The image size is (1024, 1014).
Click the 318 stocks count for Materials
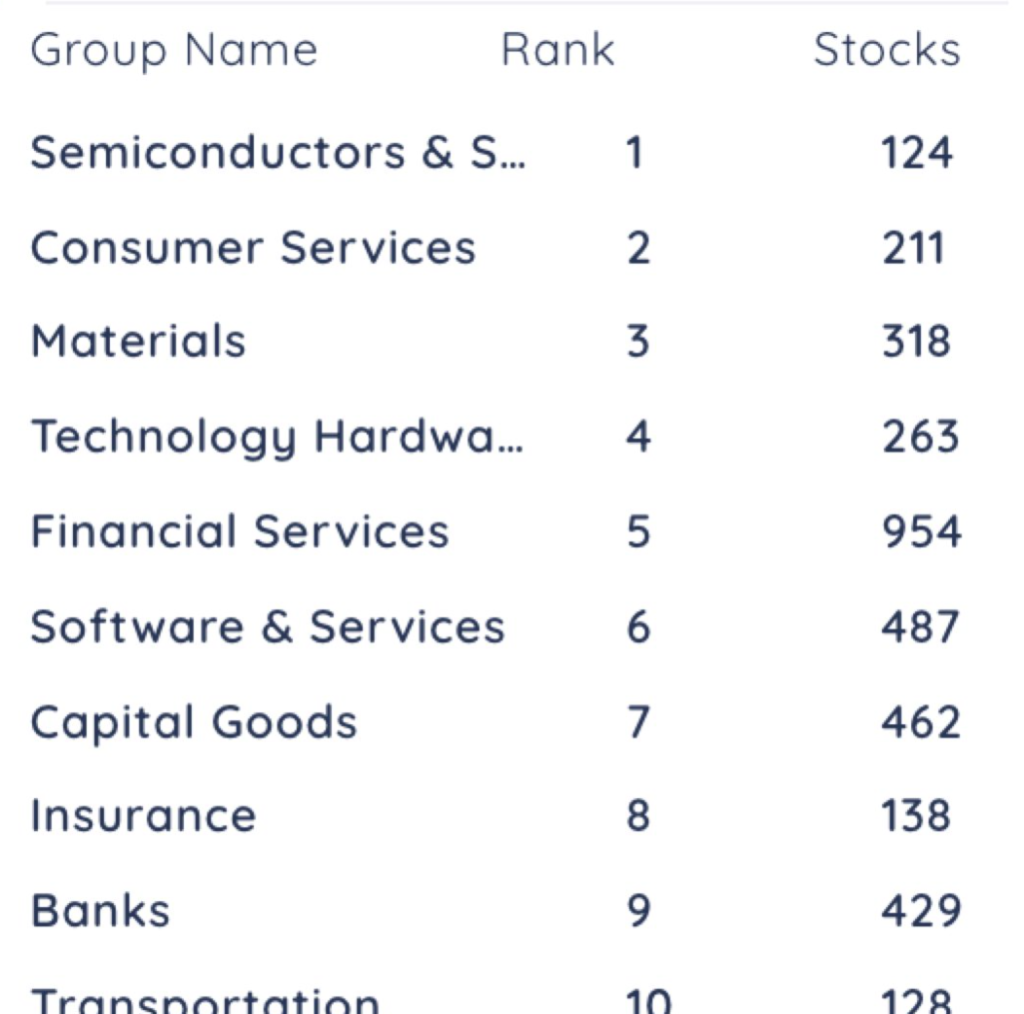pyautogui.click(x=916, y=342)
